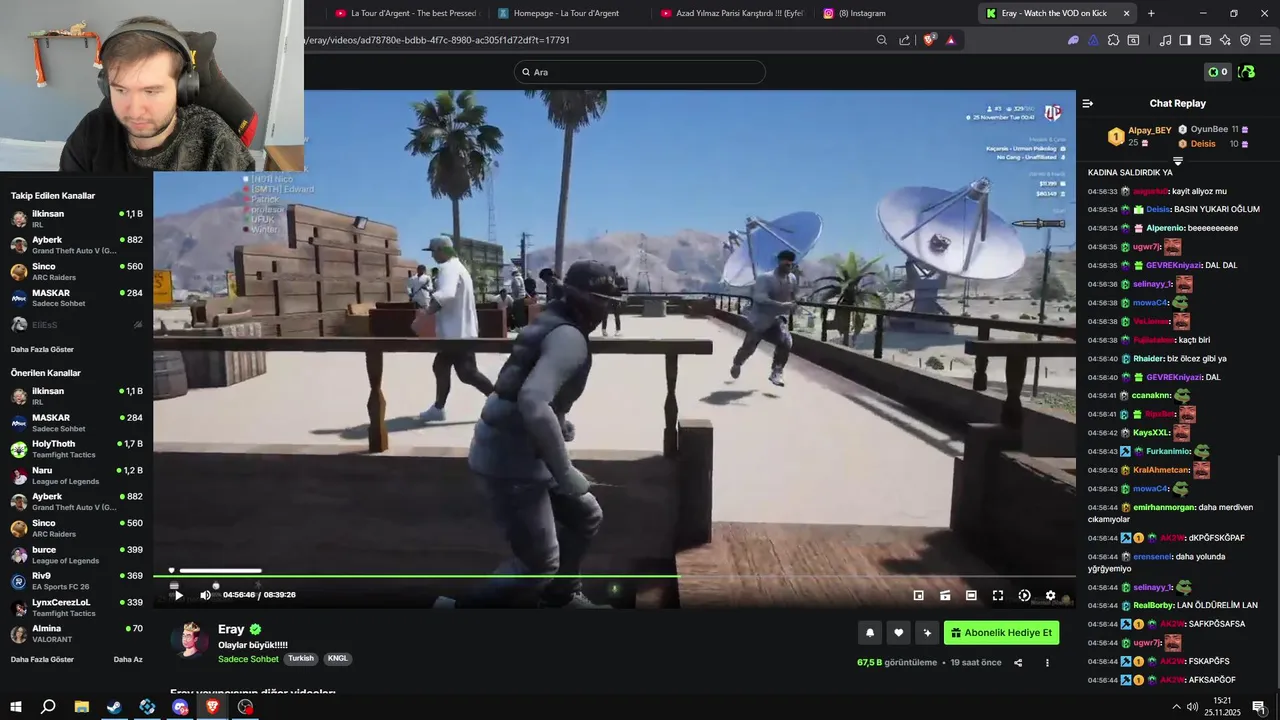Click the sparkle subscribe icon button
Viewport: 1280px width, 720px height.
click(927, 632)
